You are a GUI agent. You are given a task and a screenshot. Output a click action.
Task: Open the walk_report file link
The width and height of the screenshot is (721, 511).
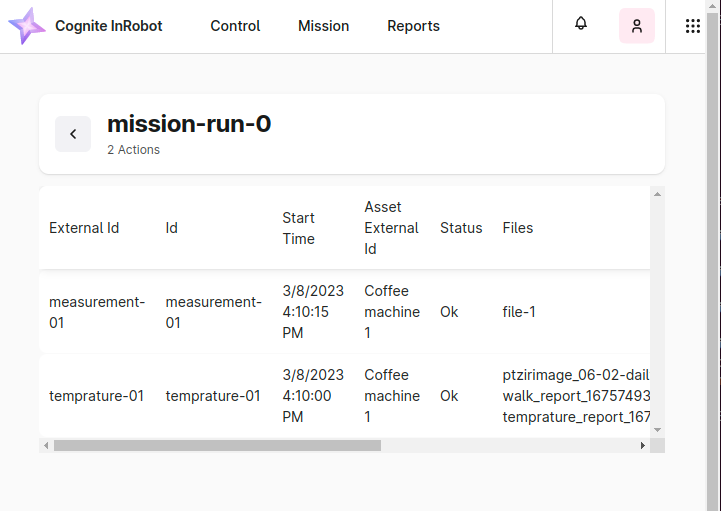tap(576, 396)
